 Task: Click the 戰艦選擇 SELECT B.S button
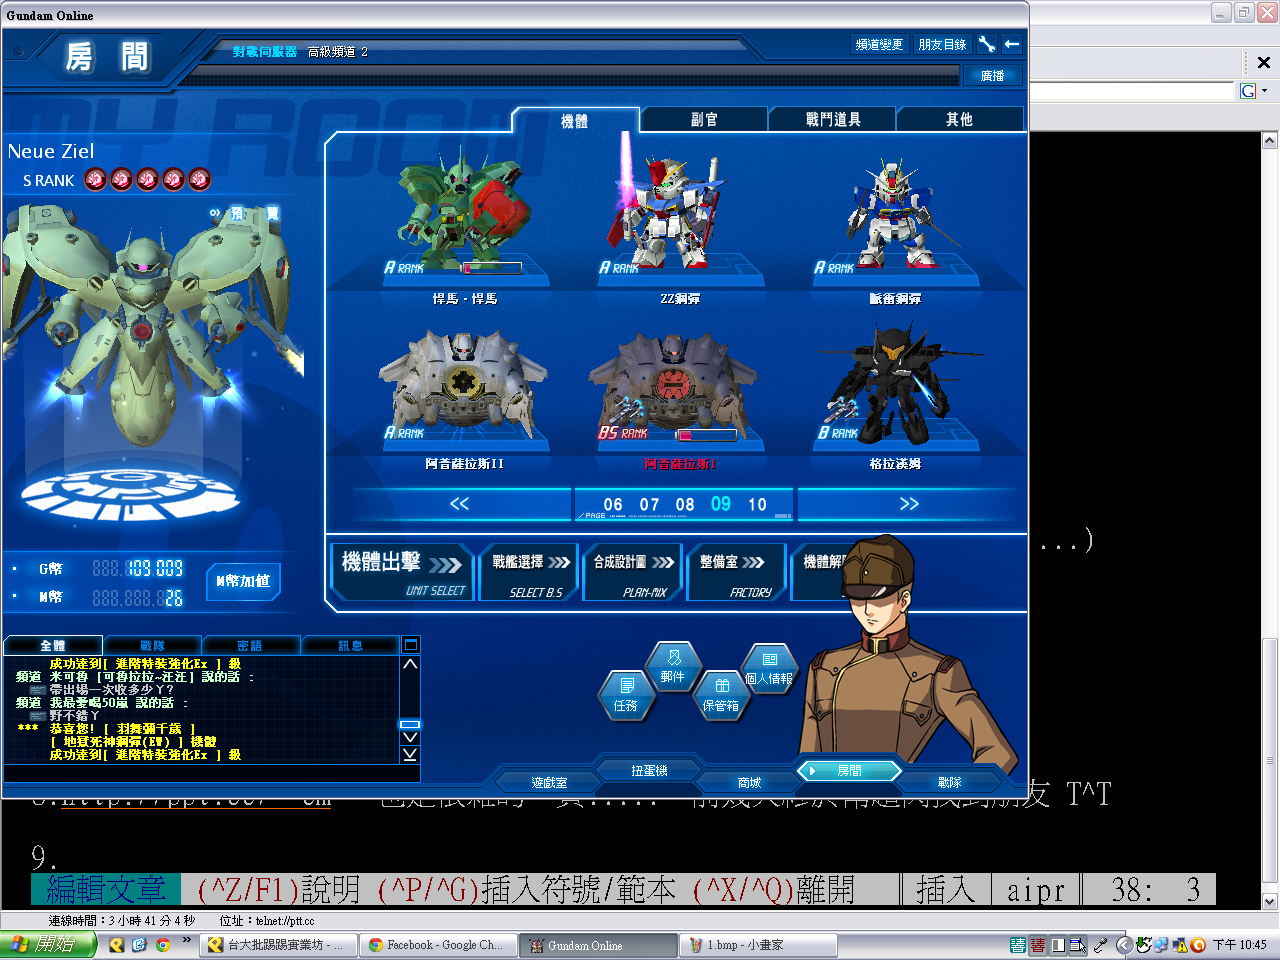pos(530,573)
